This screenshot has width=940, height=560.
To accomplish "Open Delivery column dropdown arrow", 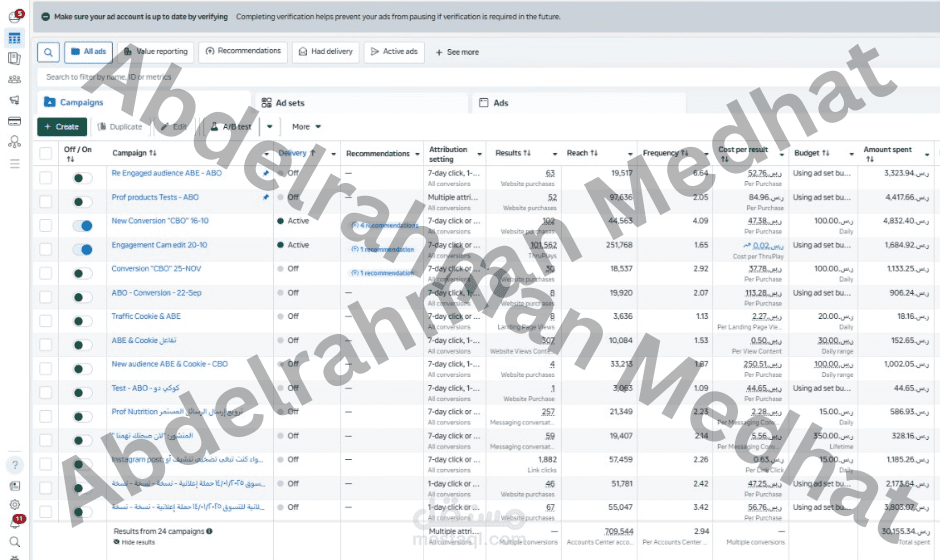I will (x=334, y=154).
